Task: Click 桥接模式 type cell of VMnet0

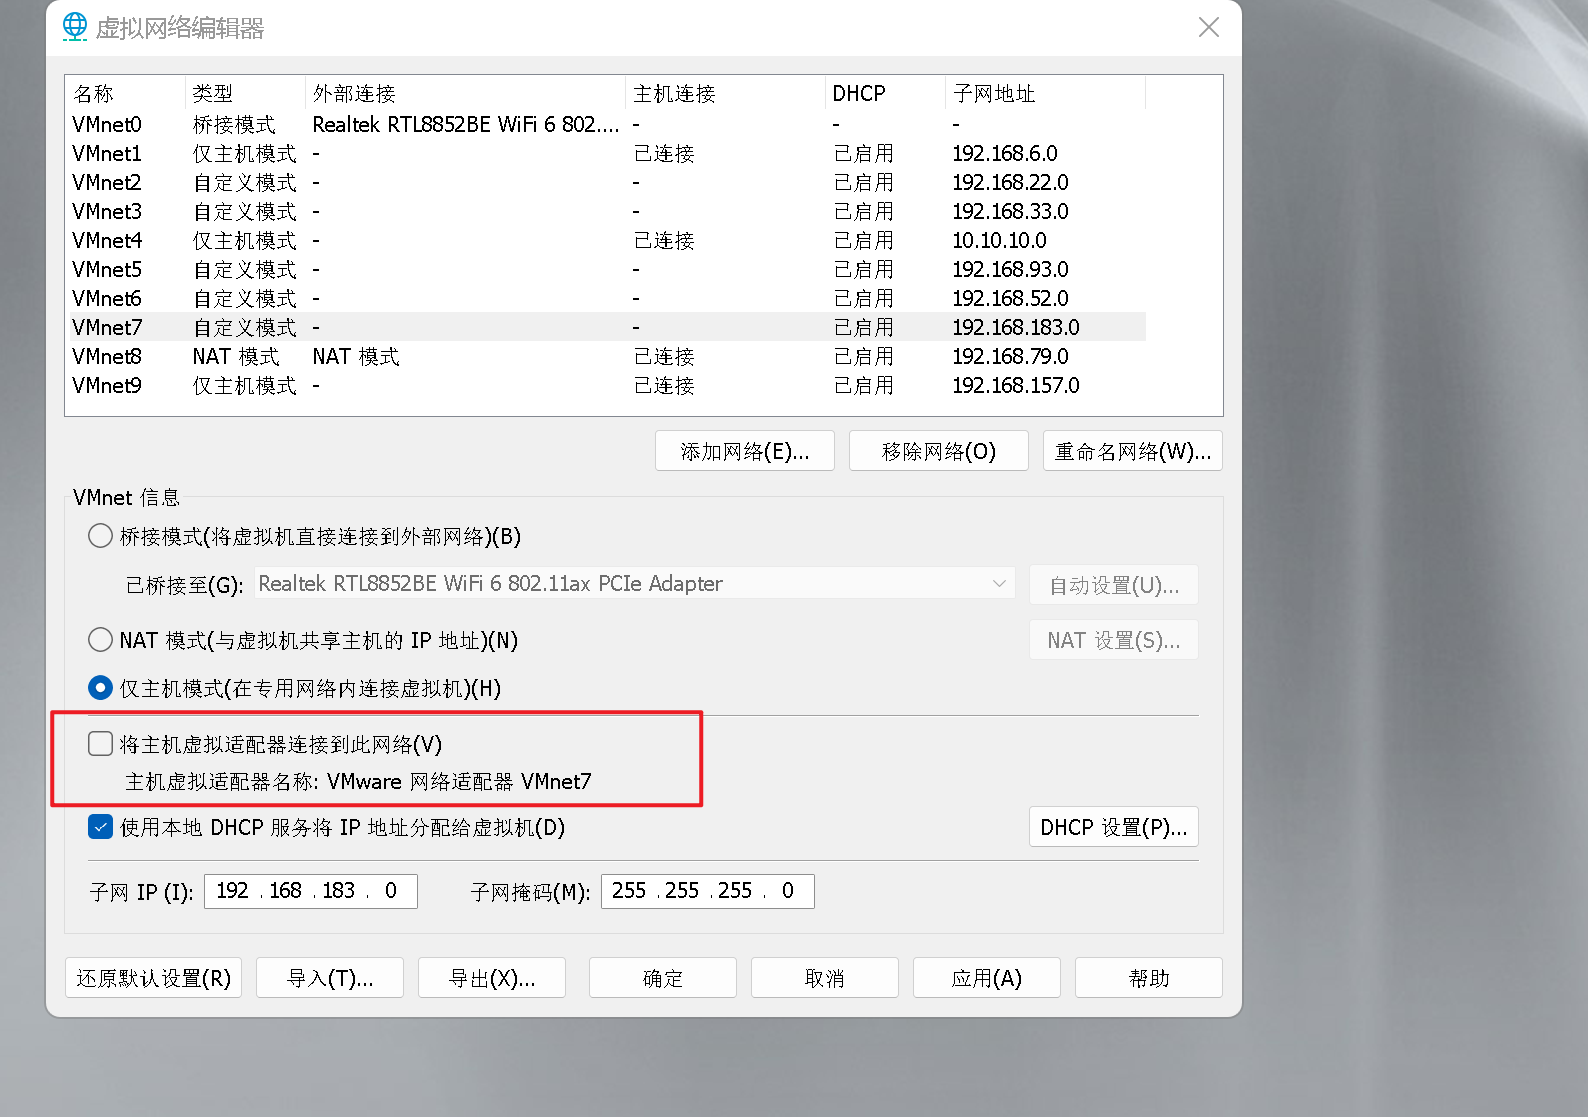Action: tap(234, 124)
